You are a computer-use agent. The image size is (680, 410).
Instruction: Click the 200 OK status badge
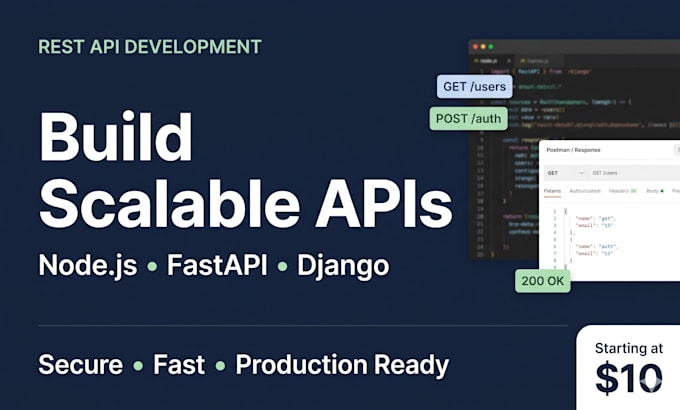(543, 281)
